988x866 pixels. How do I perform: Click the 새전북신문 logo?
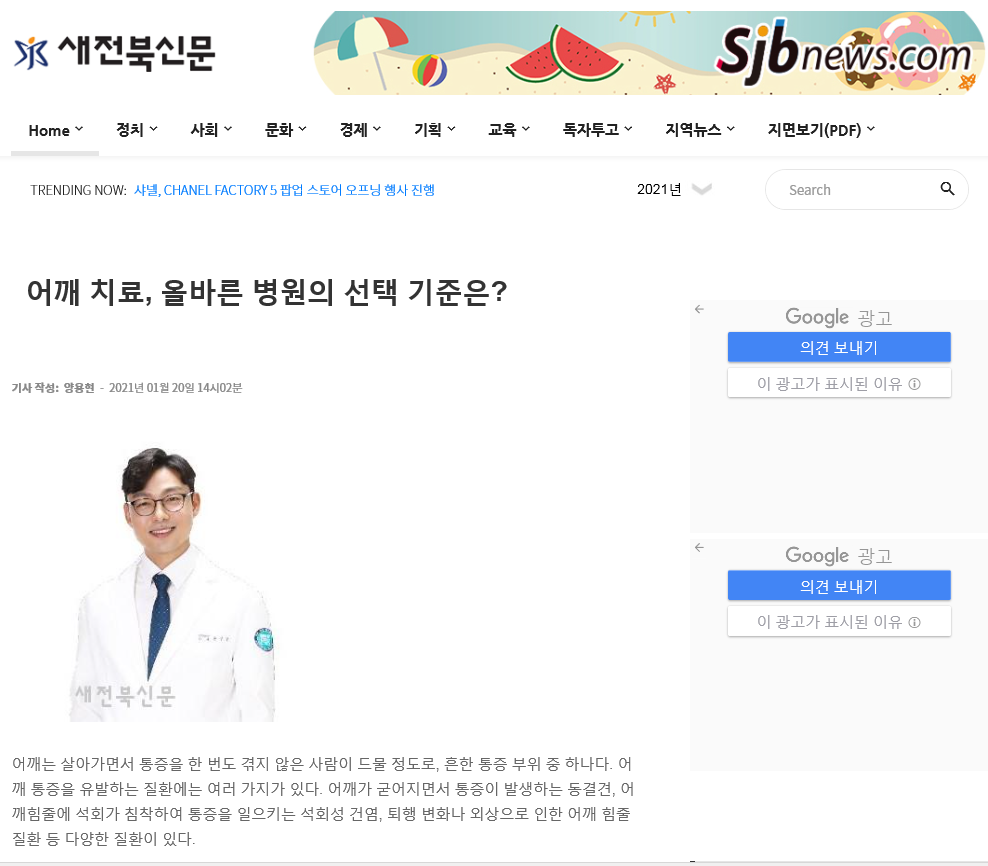pyautogui.click(x=114, y=53)
